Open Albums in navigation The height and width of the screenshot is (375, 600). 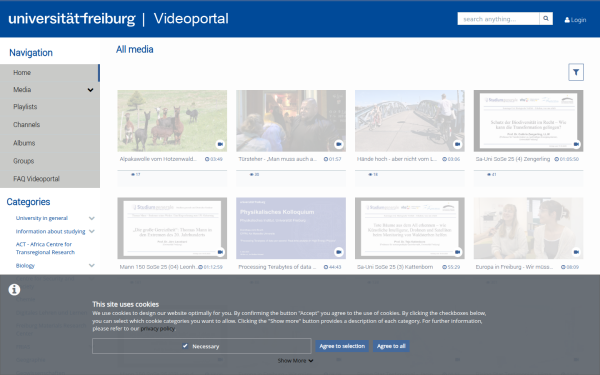pos(50,143)
